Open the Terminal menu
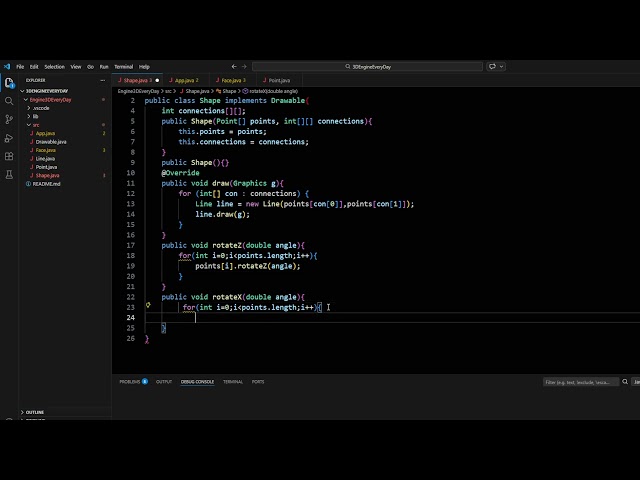 click(124, 67)
